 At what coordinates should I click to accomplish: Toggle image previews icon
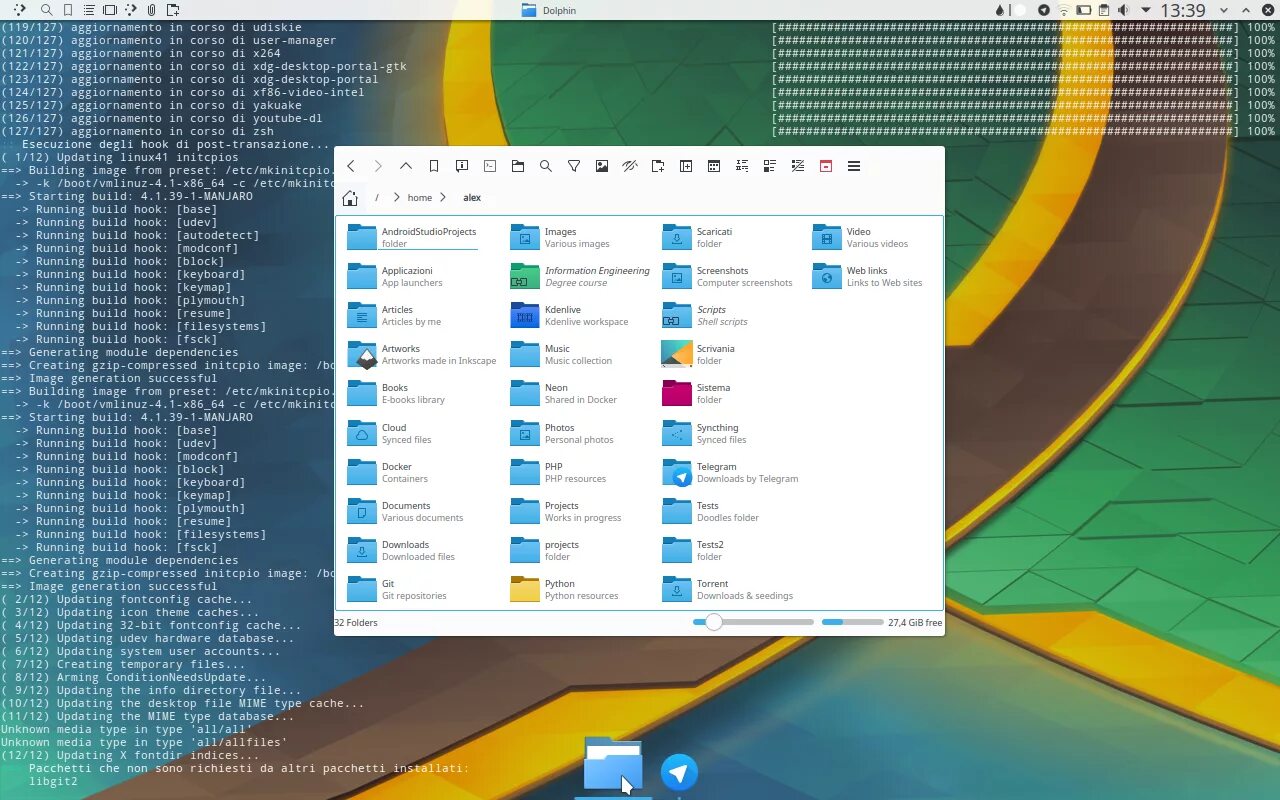click(x=602, y=166)
